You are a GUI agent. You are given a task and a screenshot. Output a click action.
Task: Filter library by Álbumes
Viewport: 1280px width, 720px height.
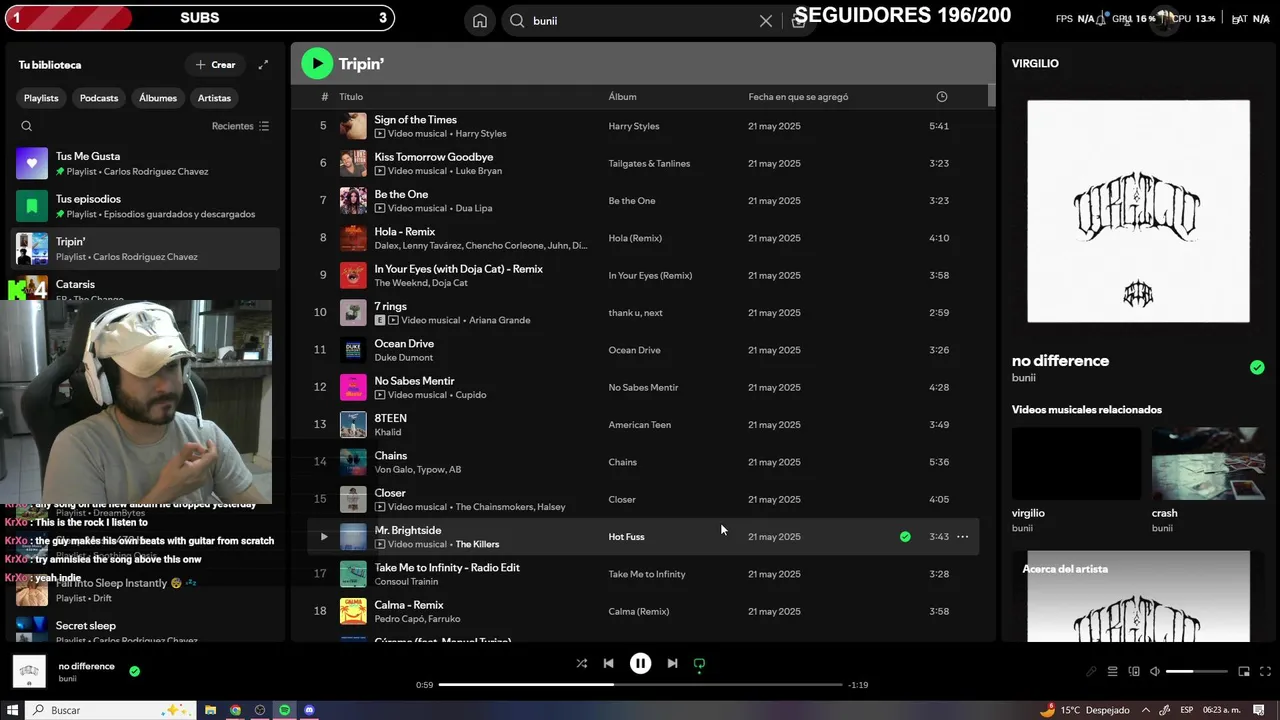[x=158, y=98]
